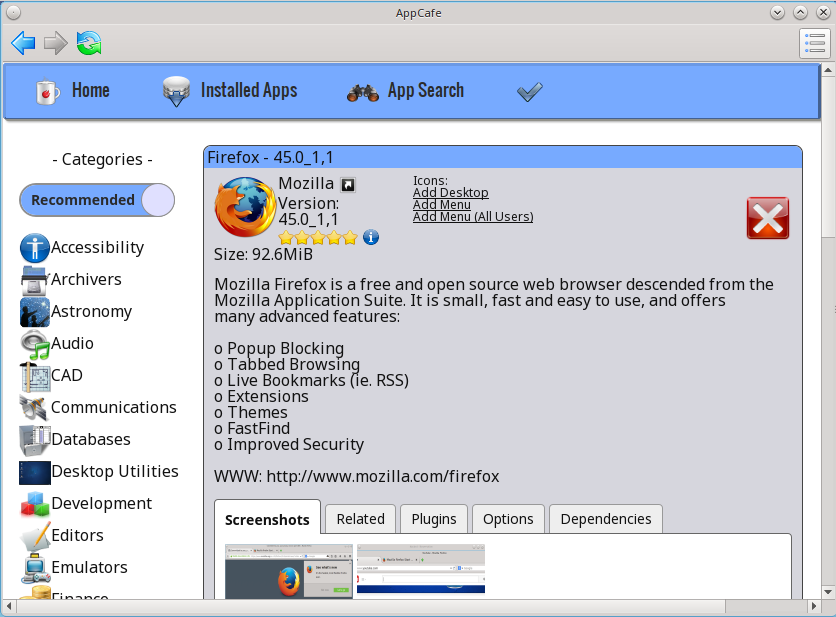The image size is (836, 617).
Task: Select the CAD category label
Action: pyautogui.click(x=67, y=375)
